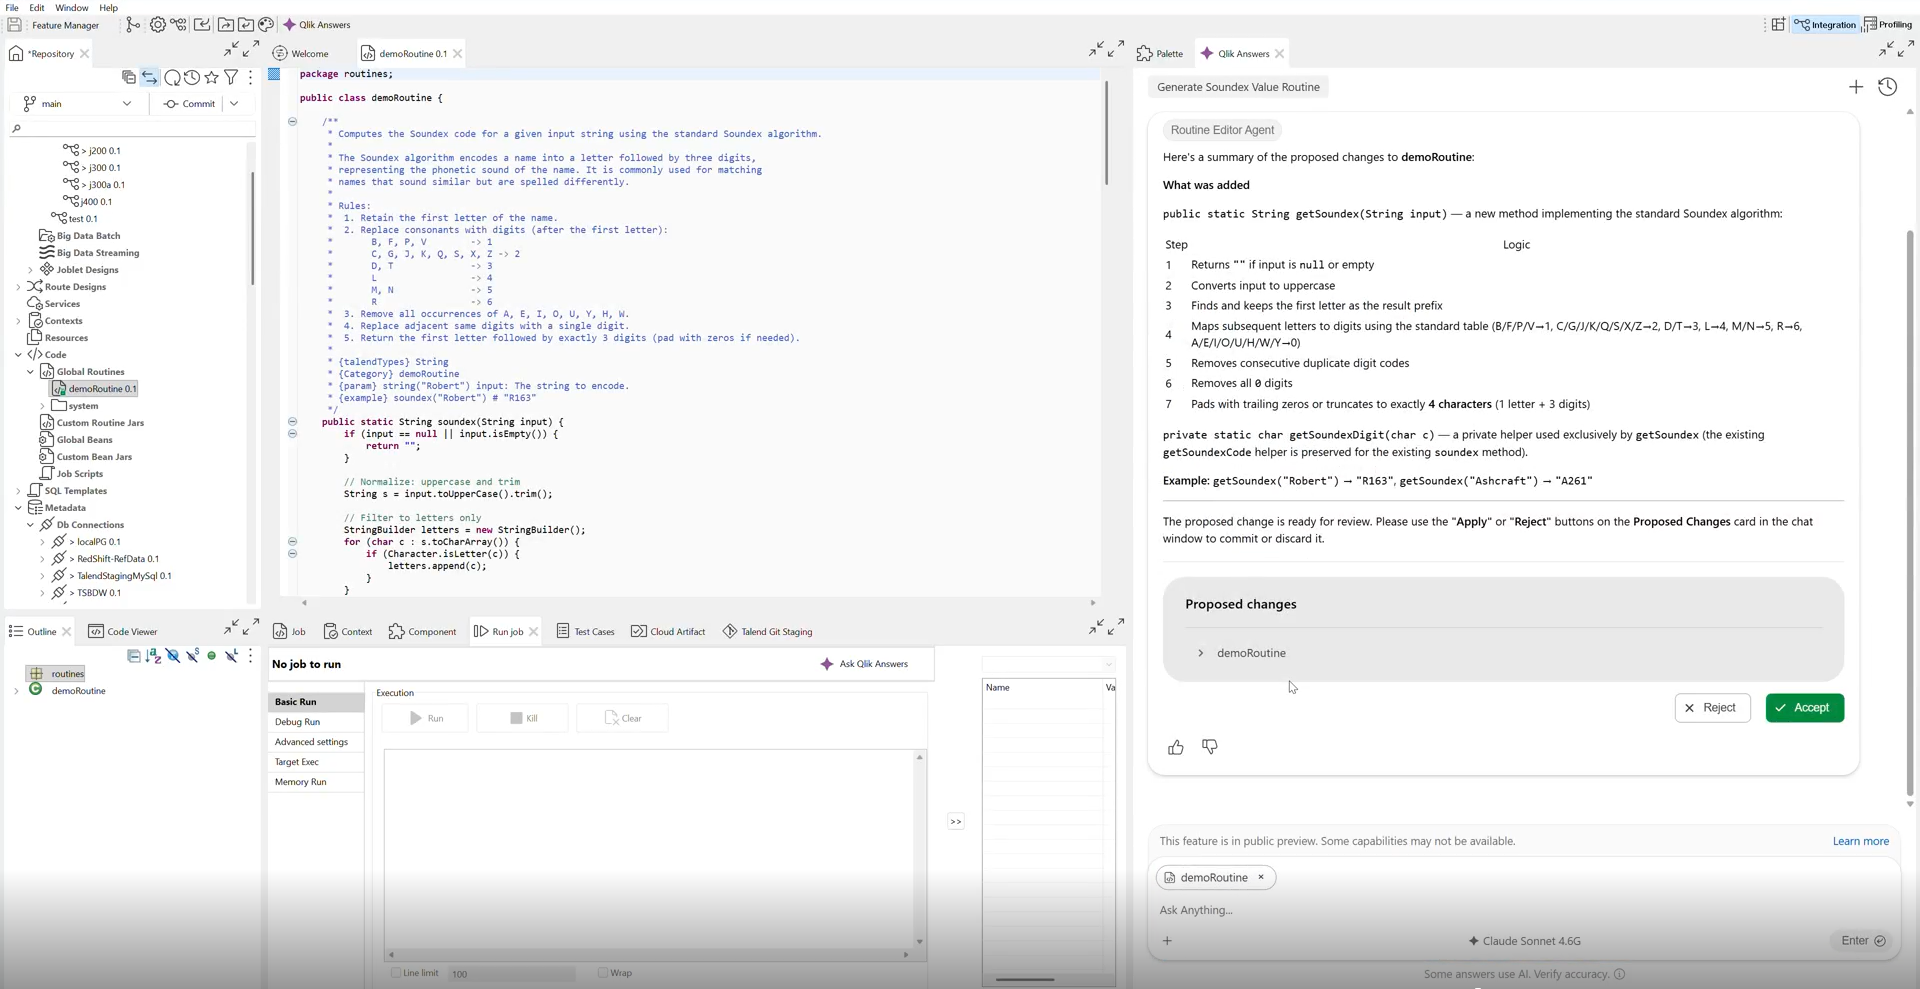Add attachment with plus icon in chat
This screenshot has width=1920, height=989.
click(x=1167, y=941)
